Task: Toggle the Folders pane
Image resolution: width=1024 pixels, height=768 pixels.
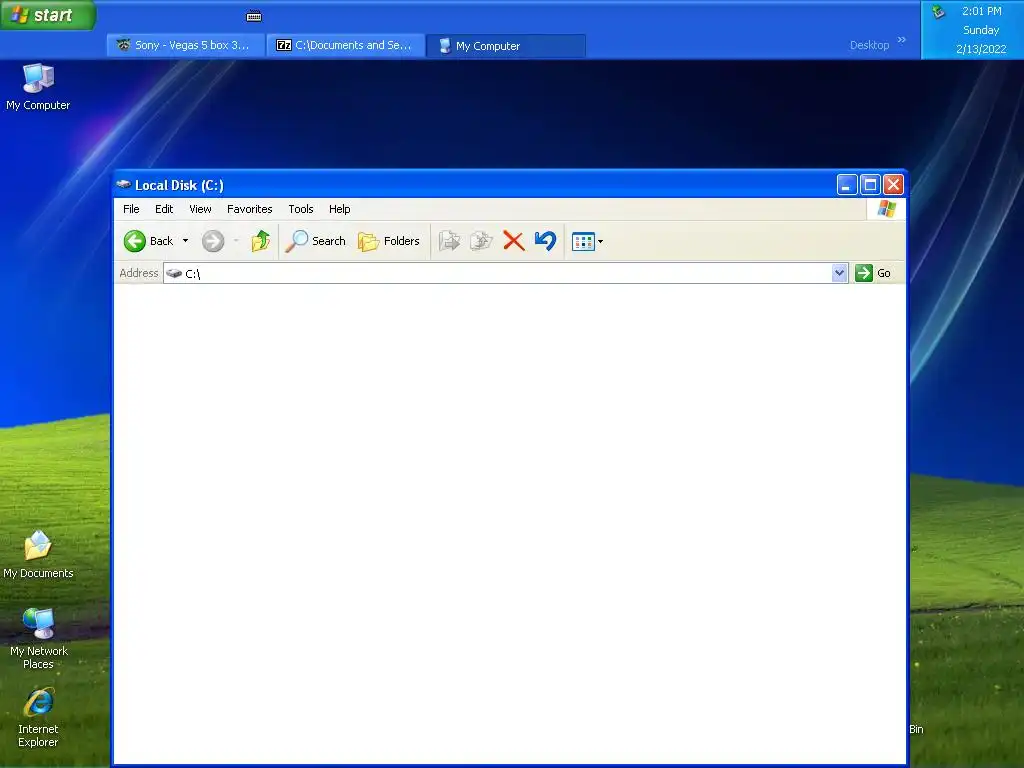Action: pyautogui.click(x=389, y=241)
